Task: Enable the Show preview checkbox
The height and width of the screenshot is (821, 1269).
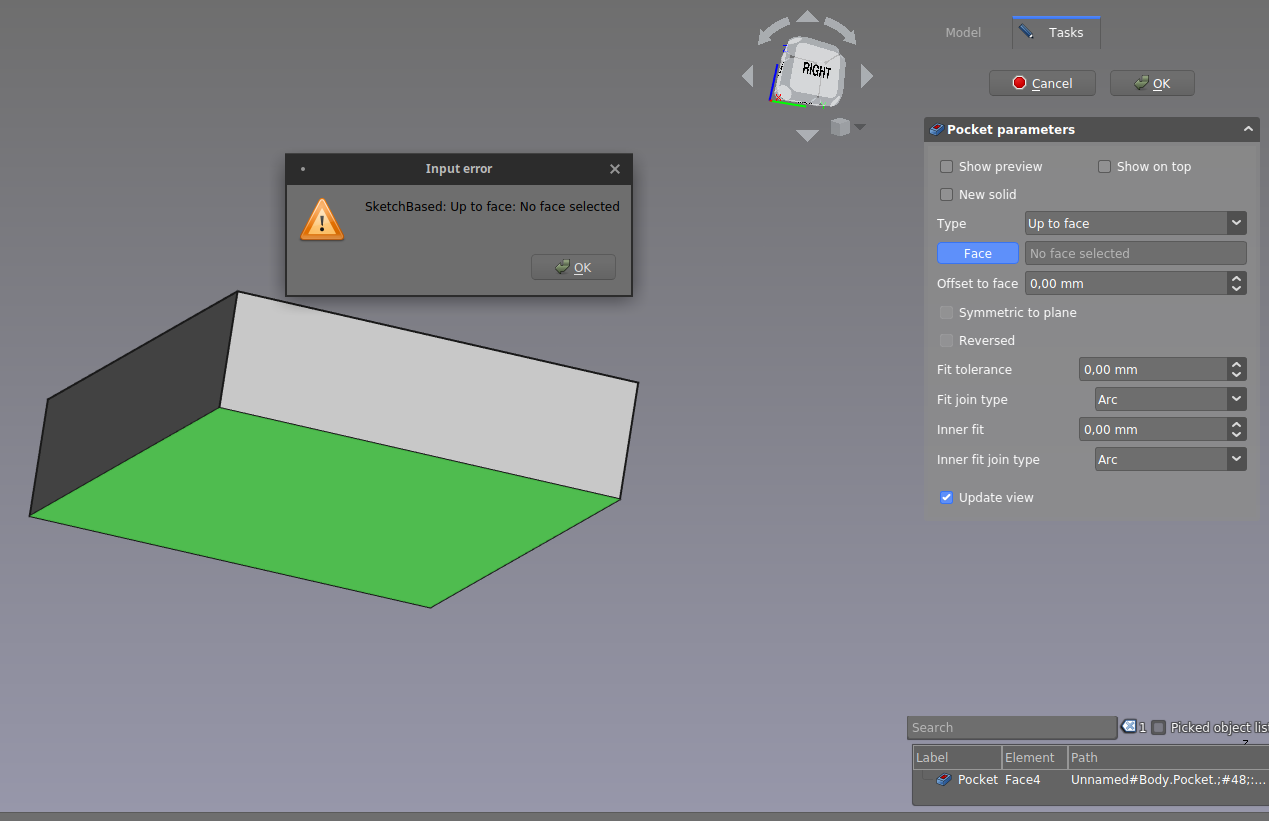Action: click(946, 166)
